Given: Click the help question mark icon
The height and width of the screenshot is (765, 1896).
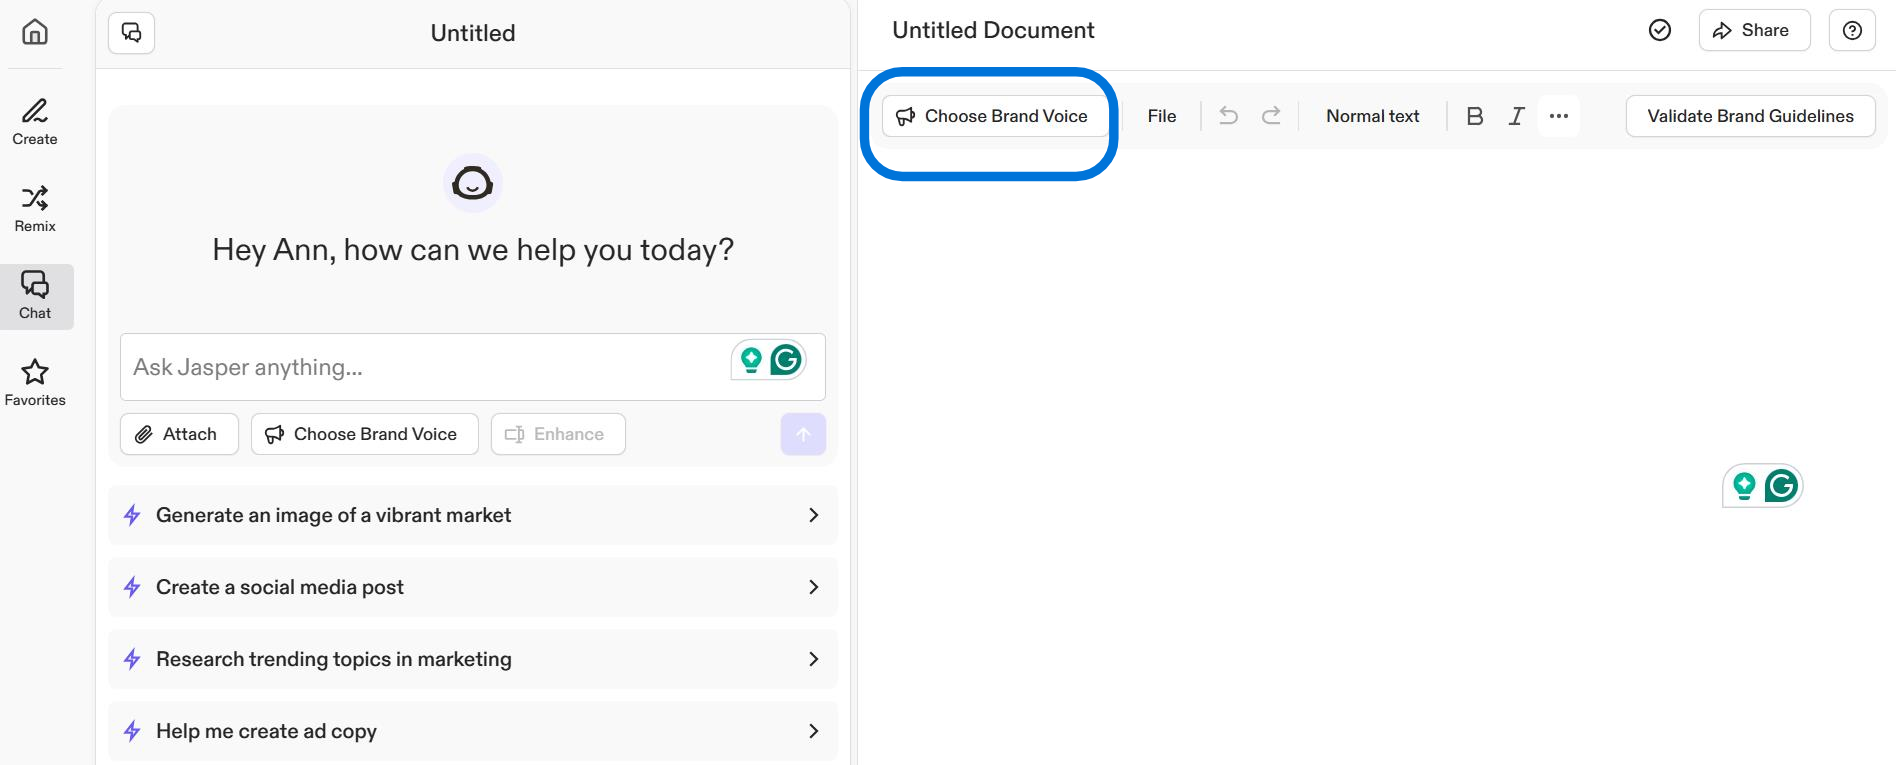Looking at the screenshot, I should tap(1852, 31).
